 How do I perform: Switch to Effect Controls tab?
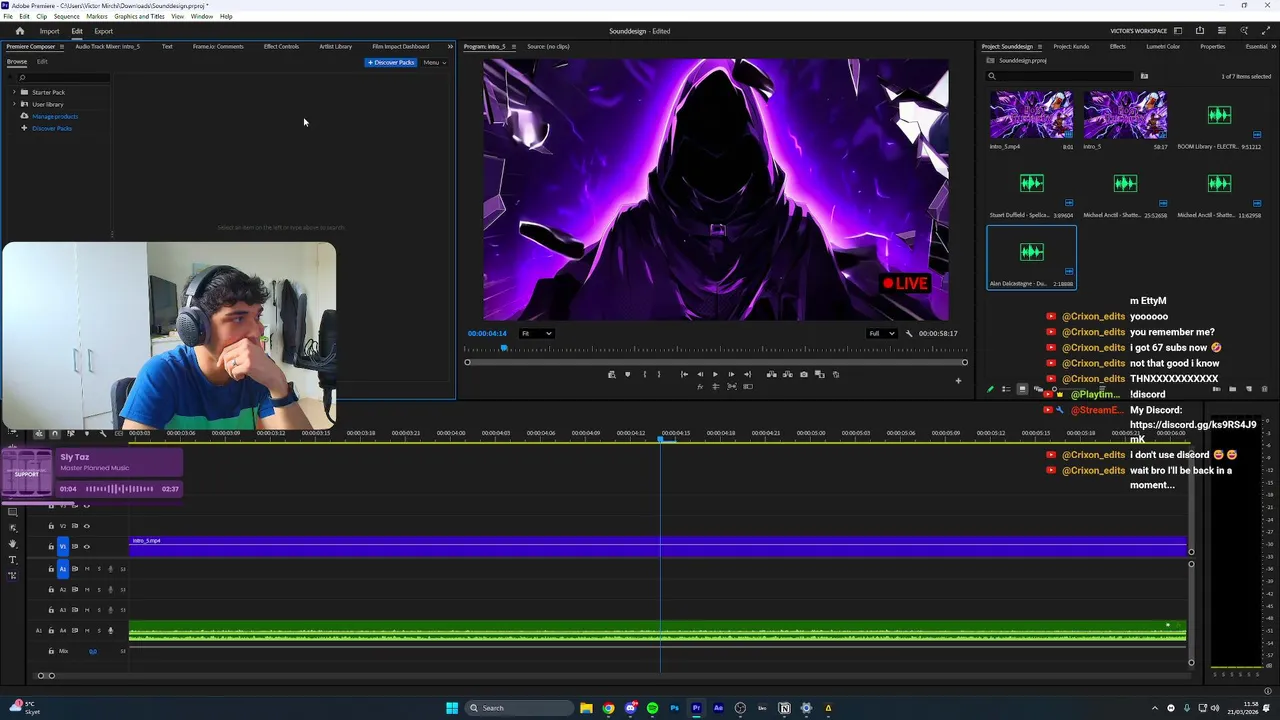coord(281,46)
